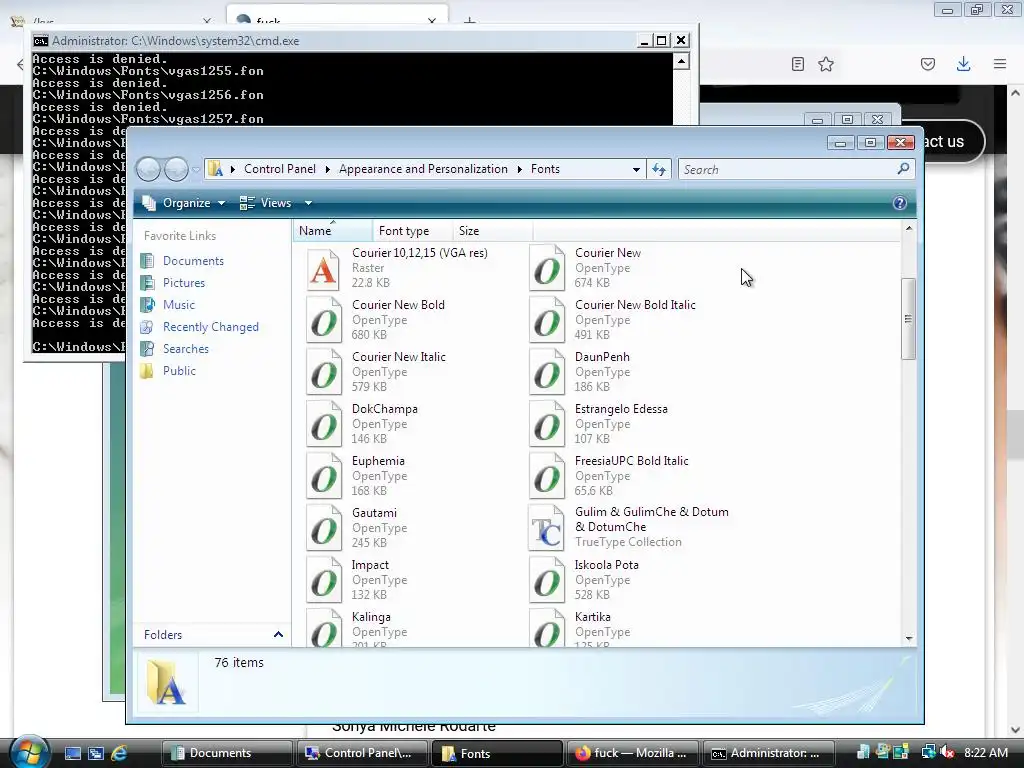The image size is (1024, 768).
Task: Click the refresh button next to address bar
Action: (659, 169)
